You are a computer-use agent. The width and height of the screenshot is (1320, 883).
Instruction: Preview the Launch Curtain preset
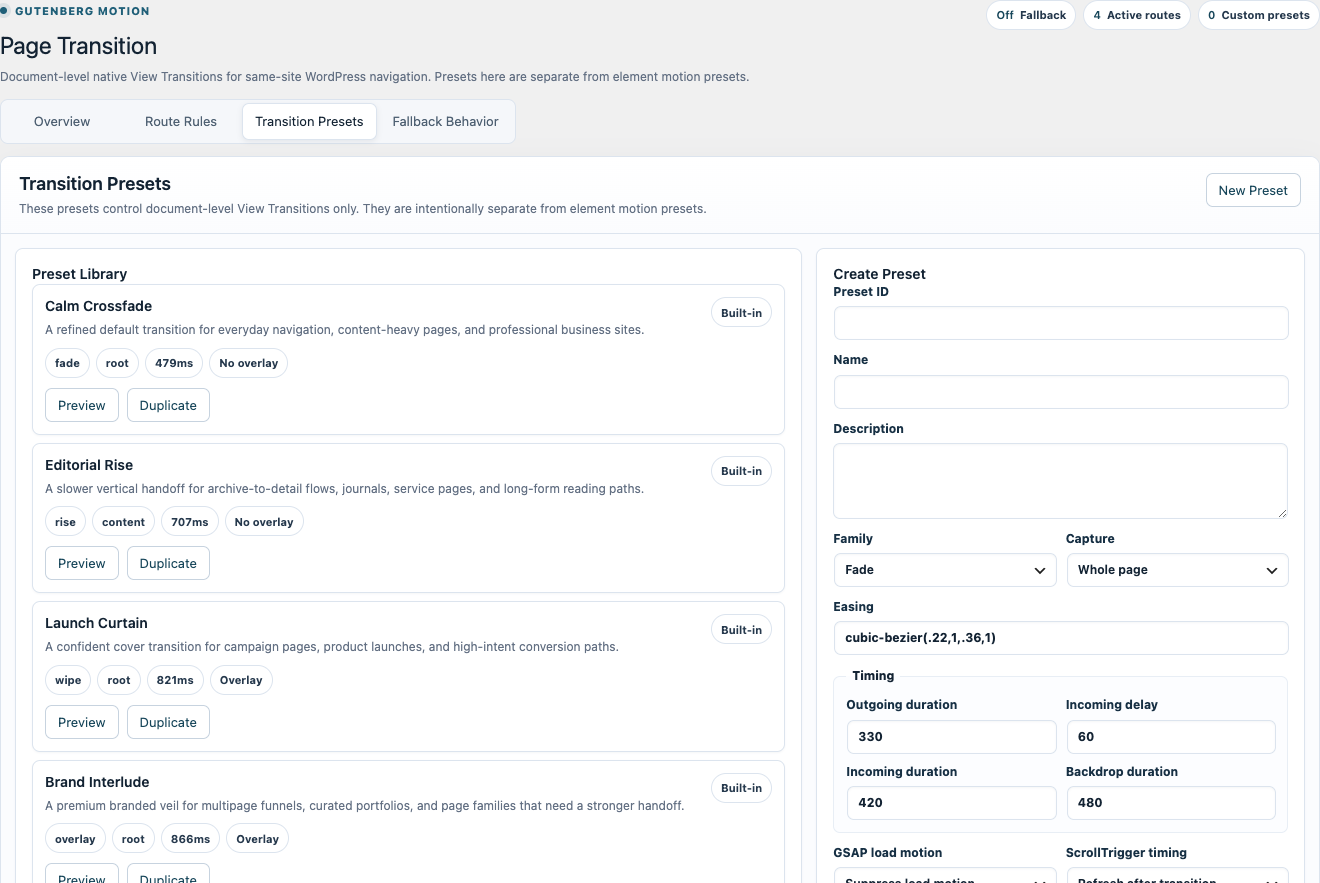(x=82, y=722)
